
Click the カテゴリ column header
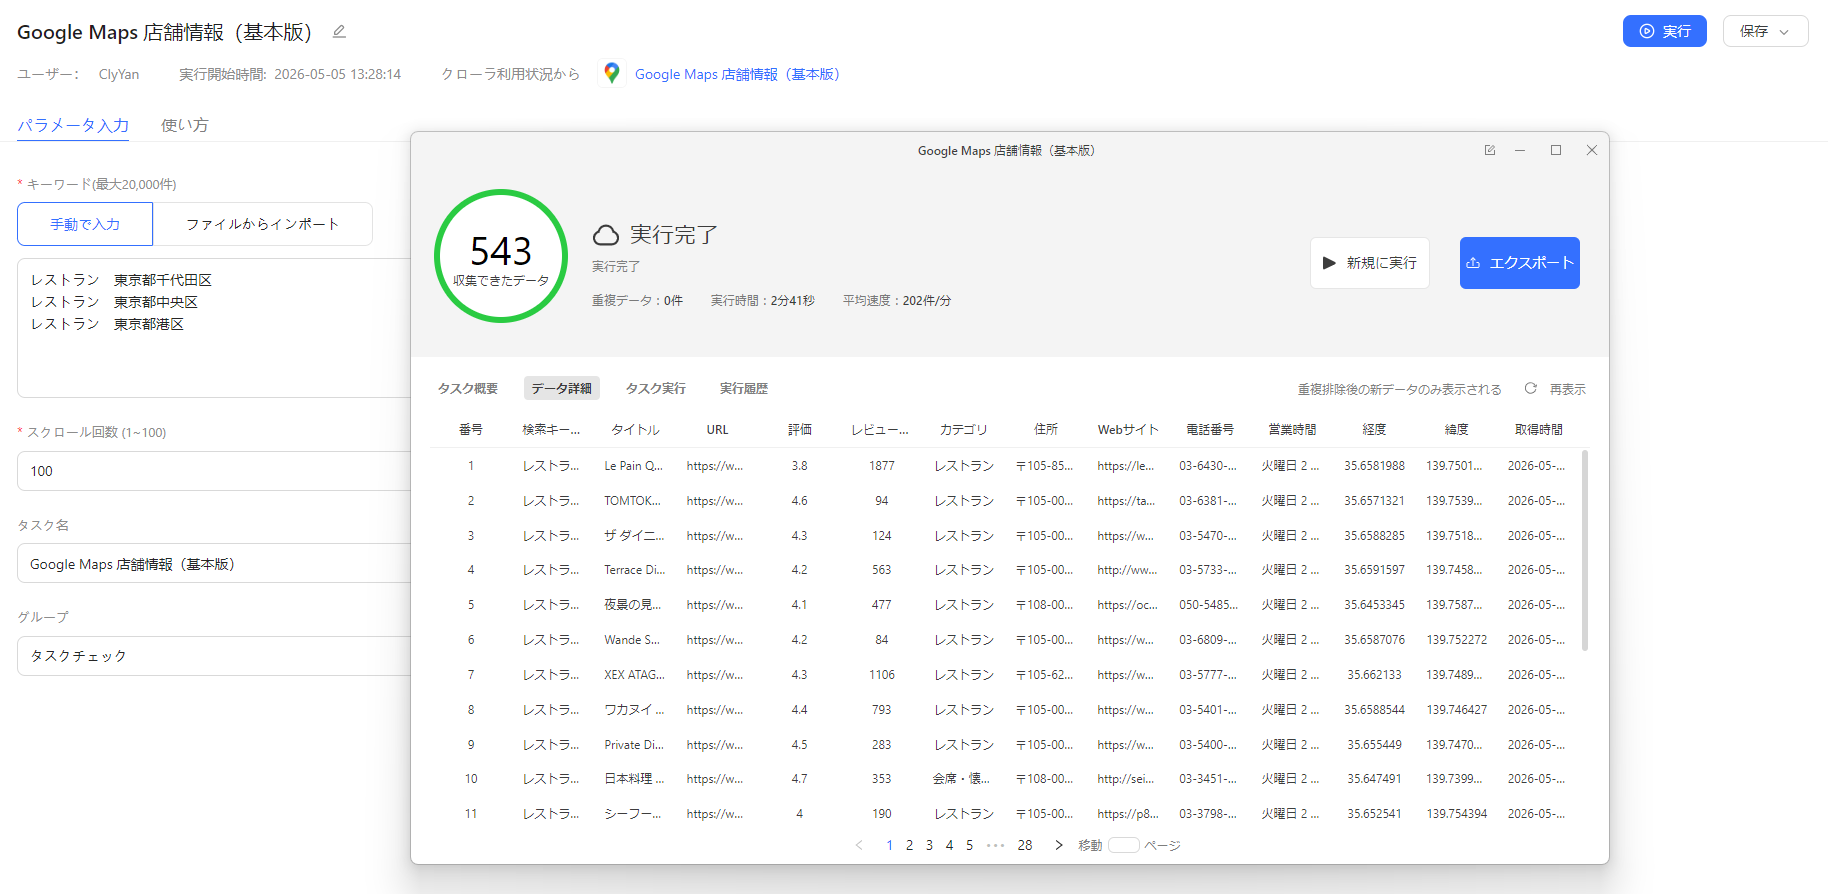964,430
